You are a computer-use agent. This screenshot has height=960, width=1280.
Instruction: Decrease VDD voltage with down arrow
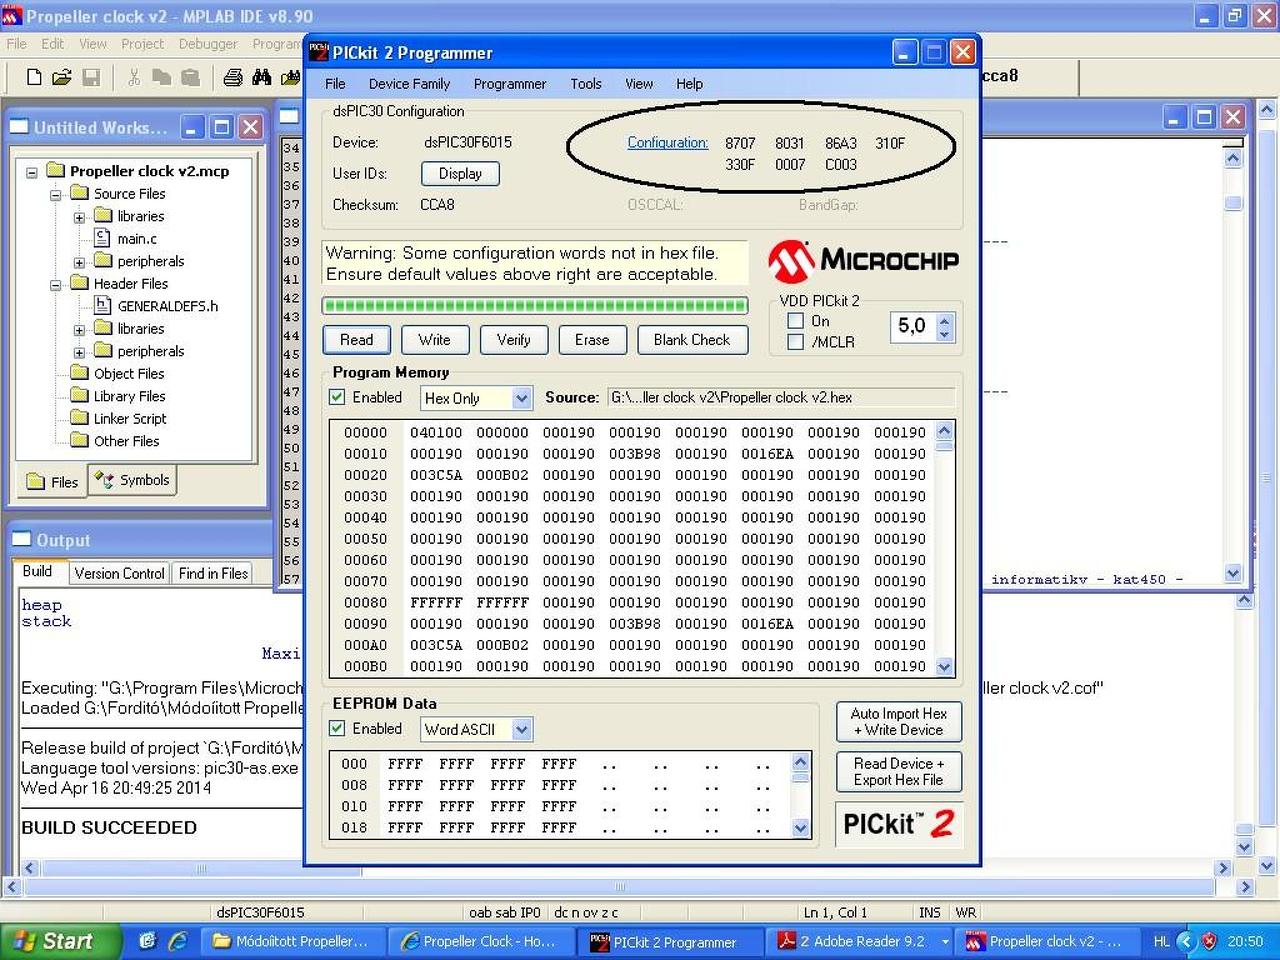[x=945, y=334]
